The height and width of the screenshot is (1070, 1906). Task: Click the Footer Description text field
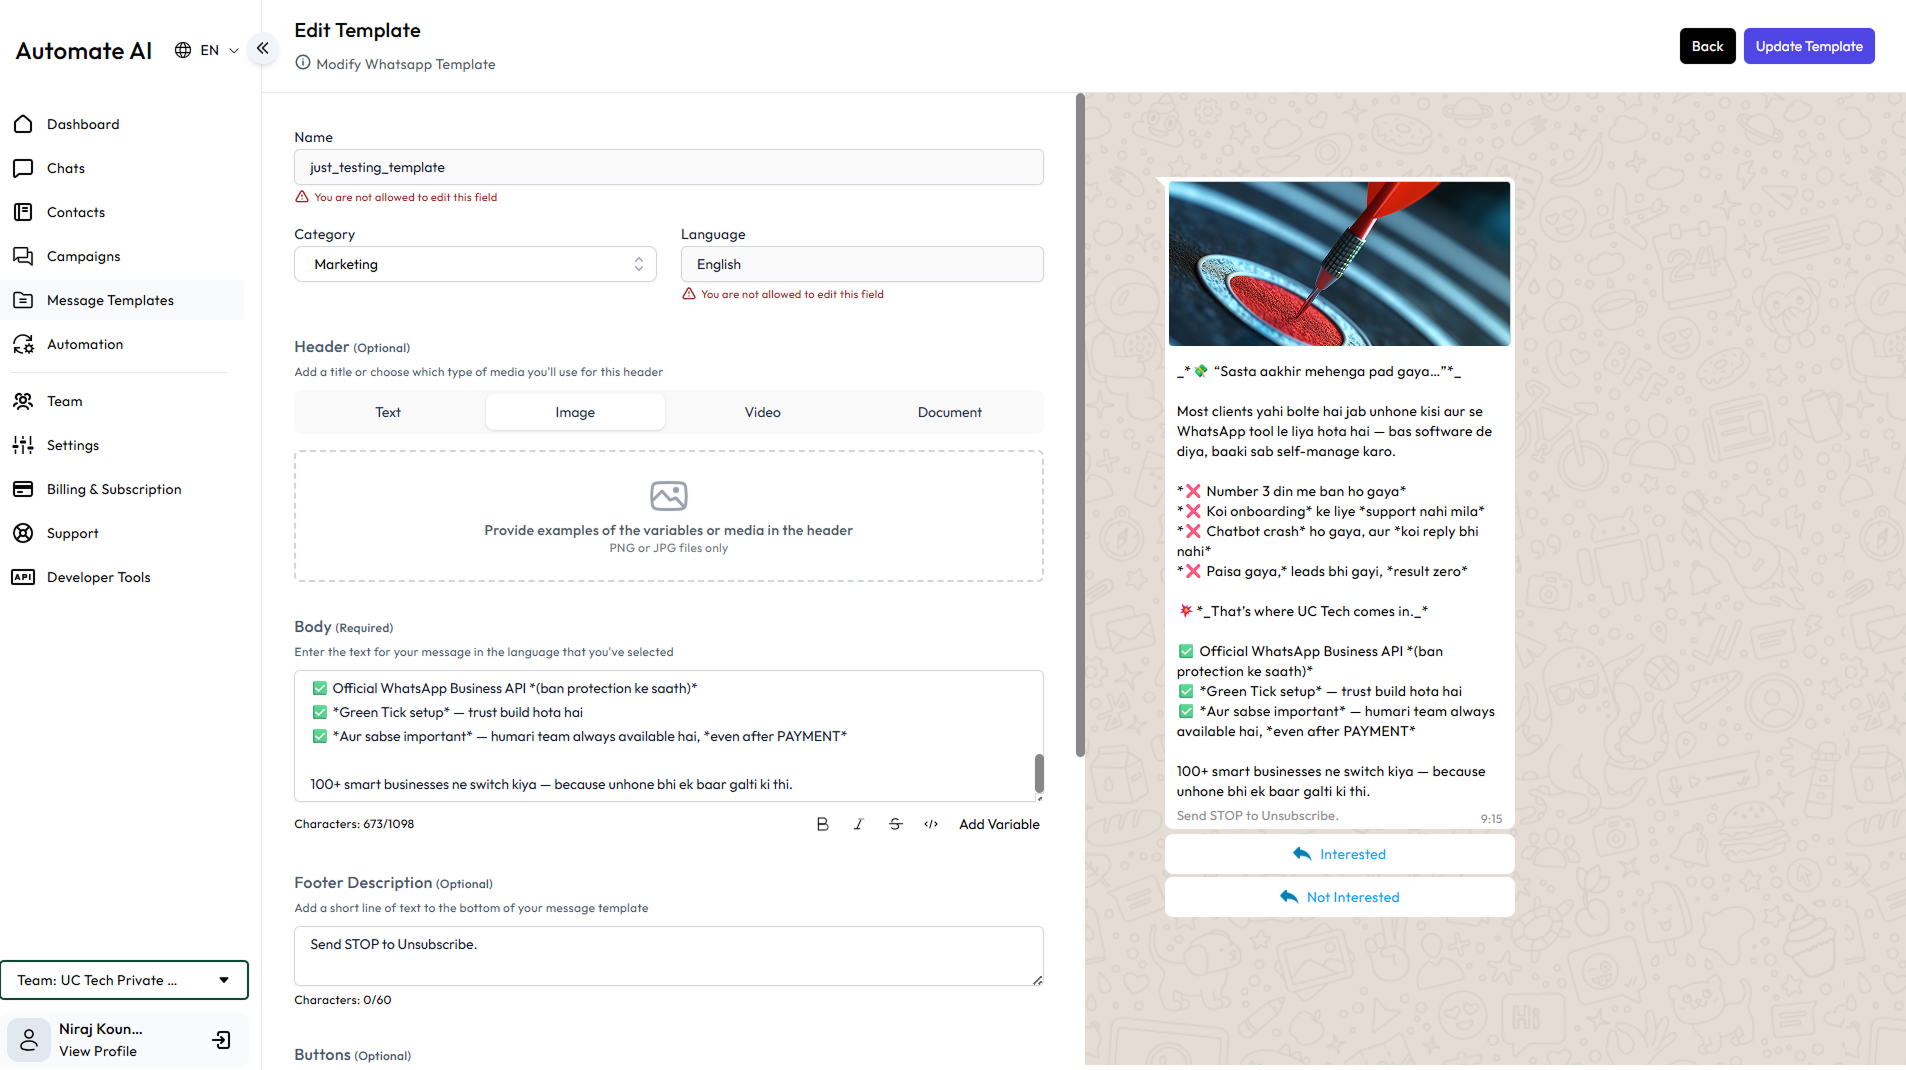coord(668,955)
